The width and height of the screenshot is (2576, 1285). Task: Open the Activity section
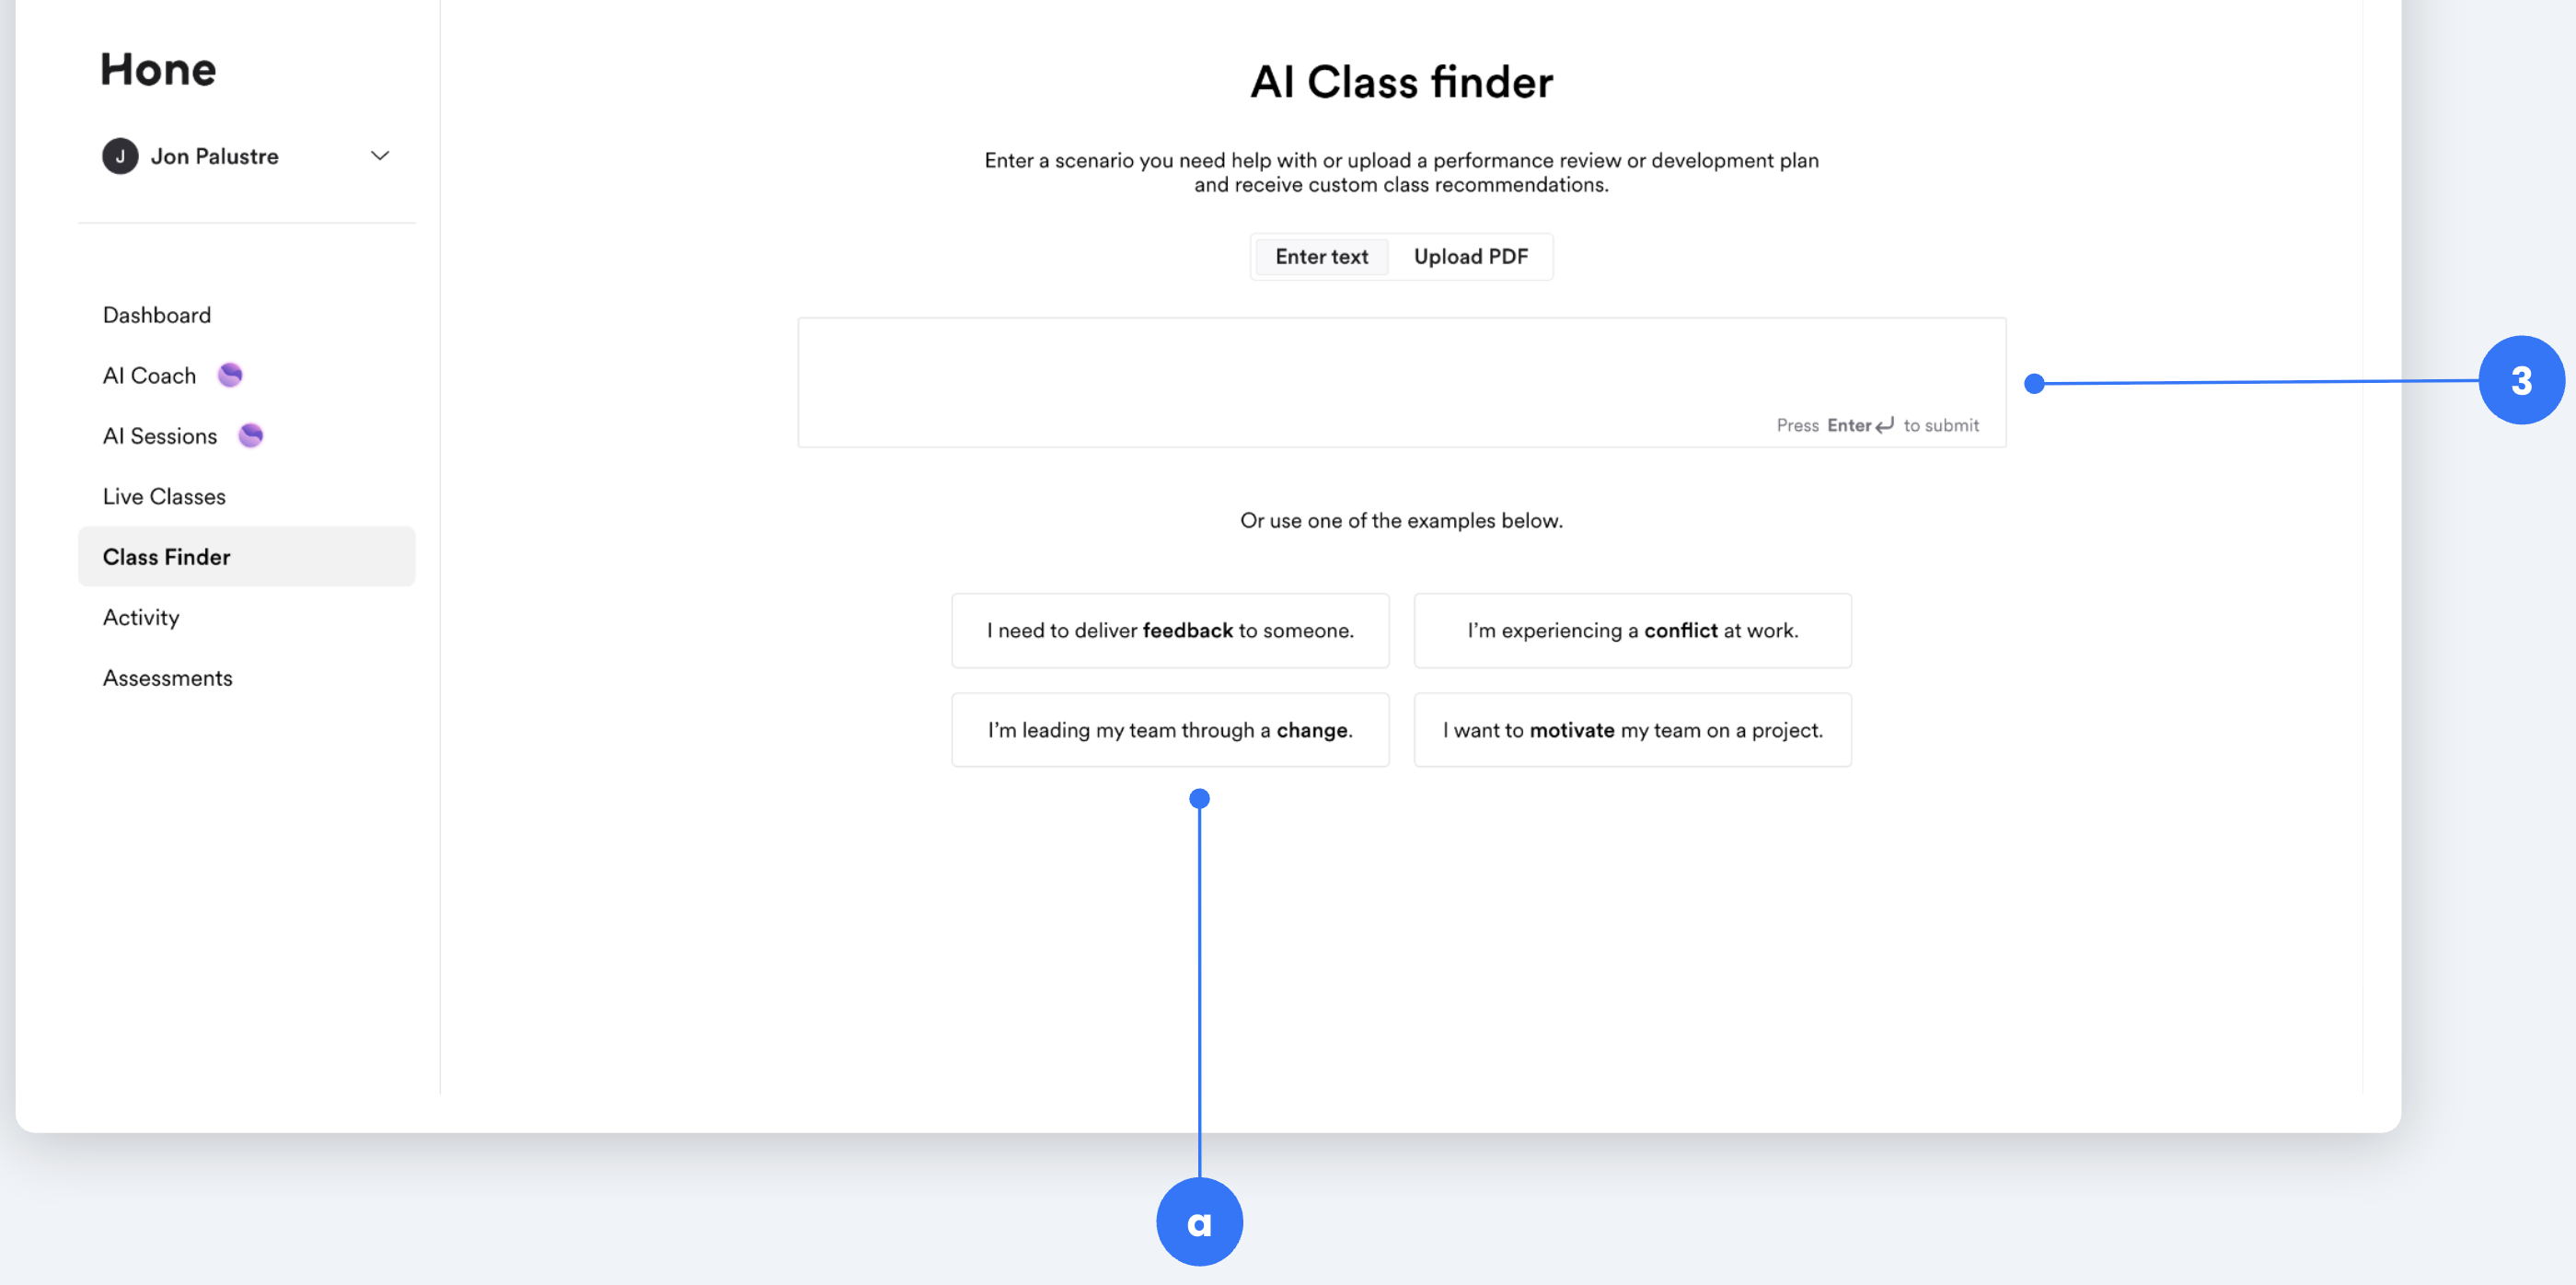tap(140, 617)
